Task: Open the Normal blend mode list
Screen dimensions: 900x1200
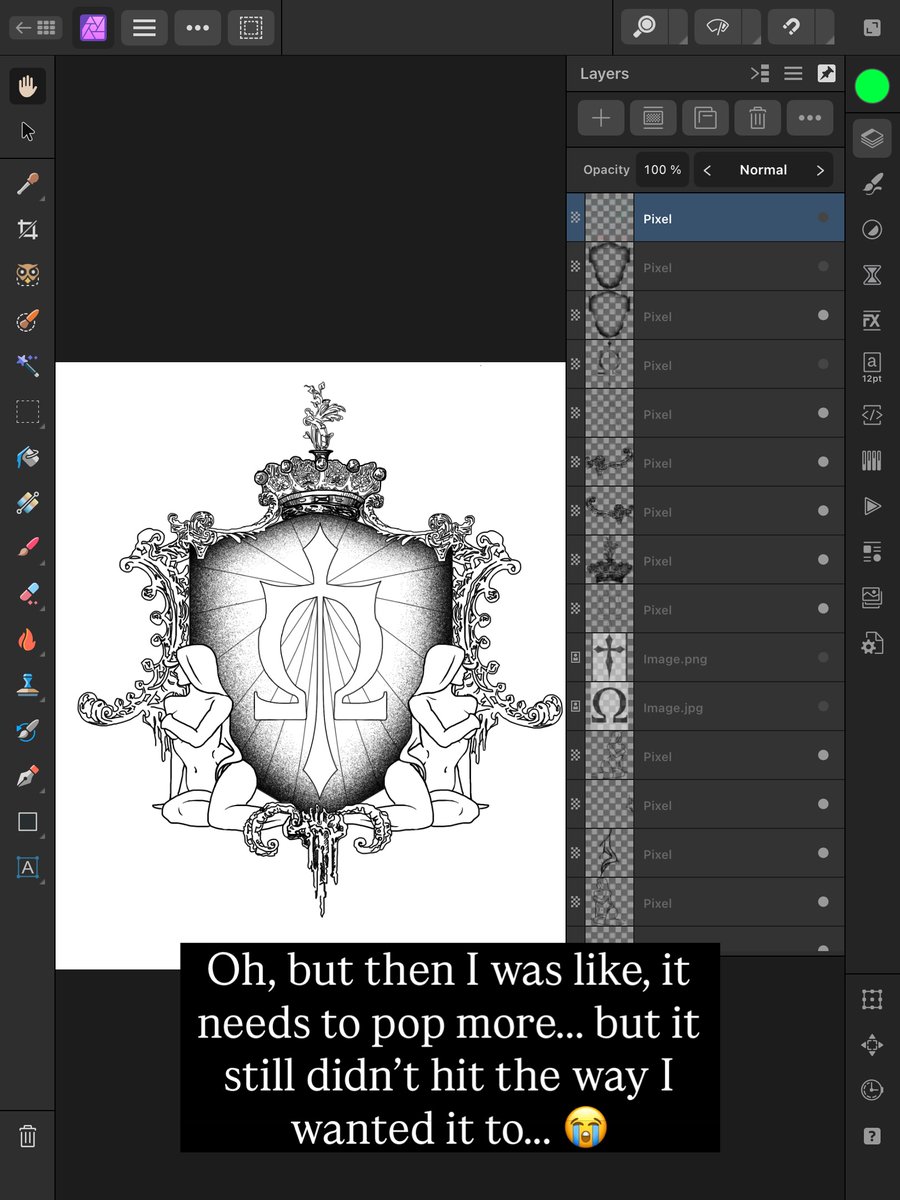Action: pos(763,170)
